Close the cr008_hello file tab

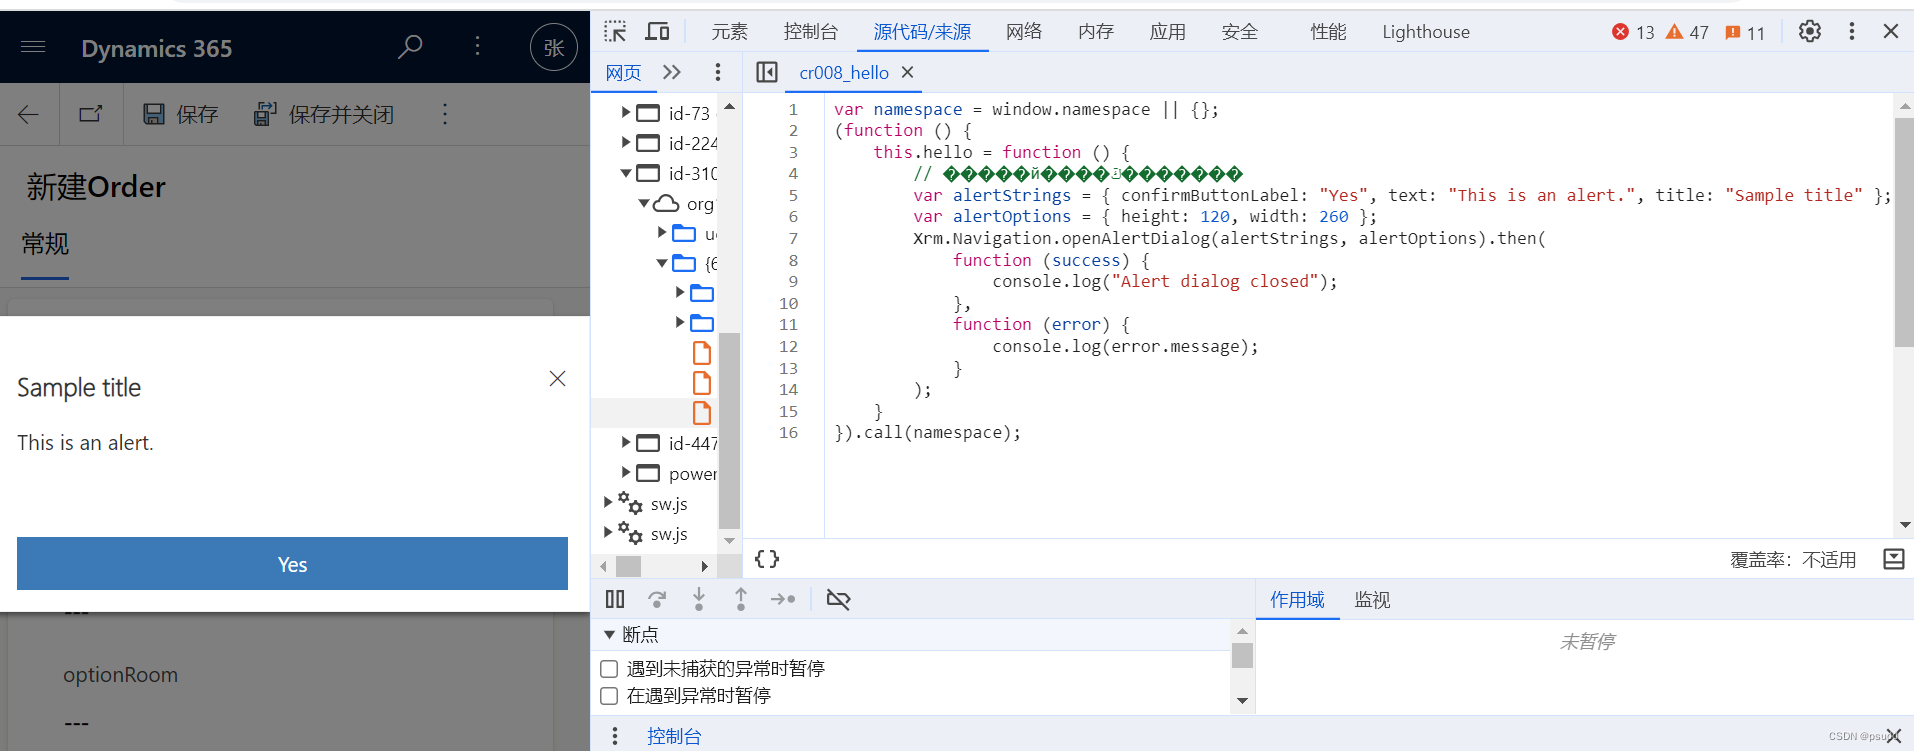tap(907, 72)
